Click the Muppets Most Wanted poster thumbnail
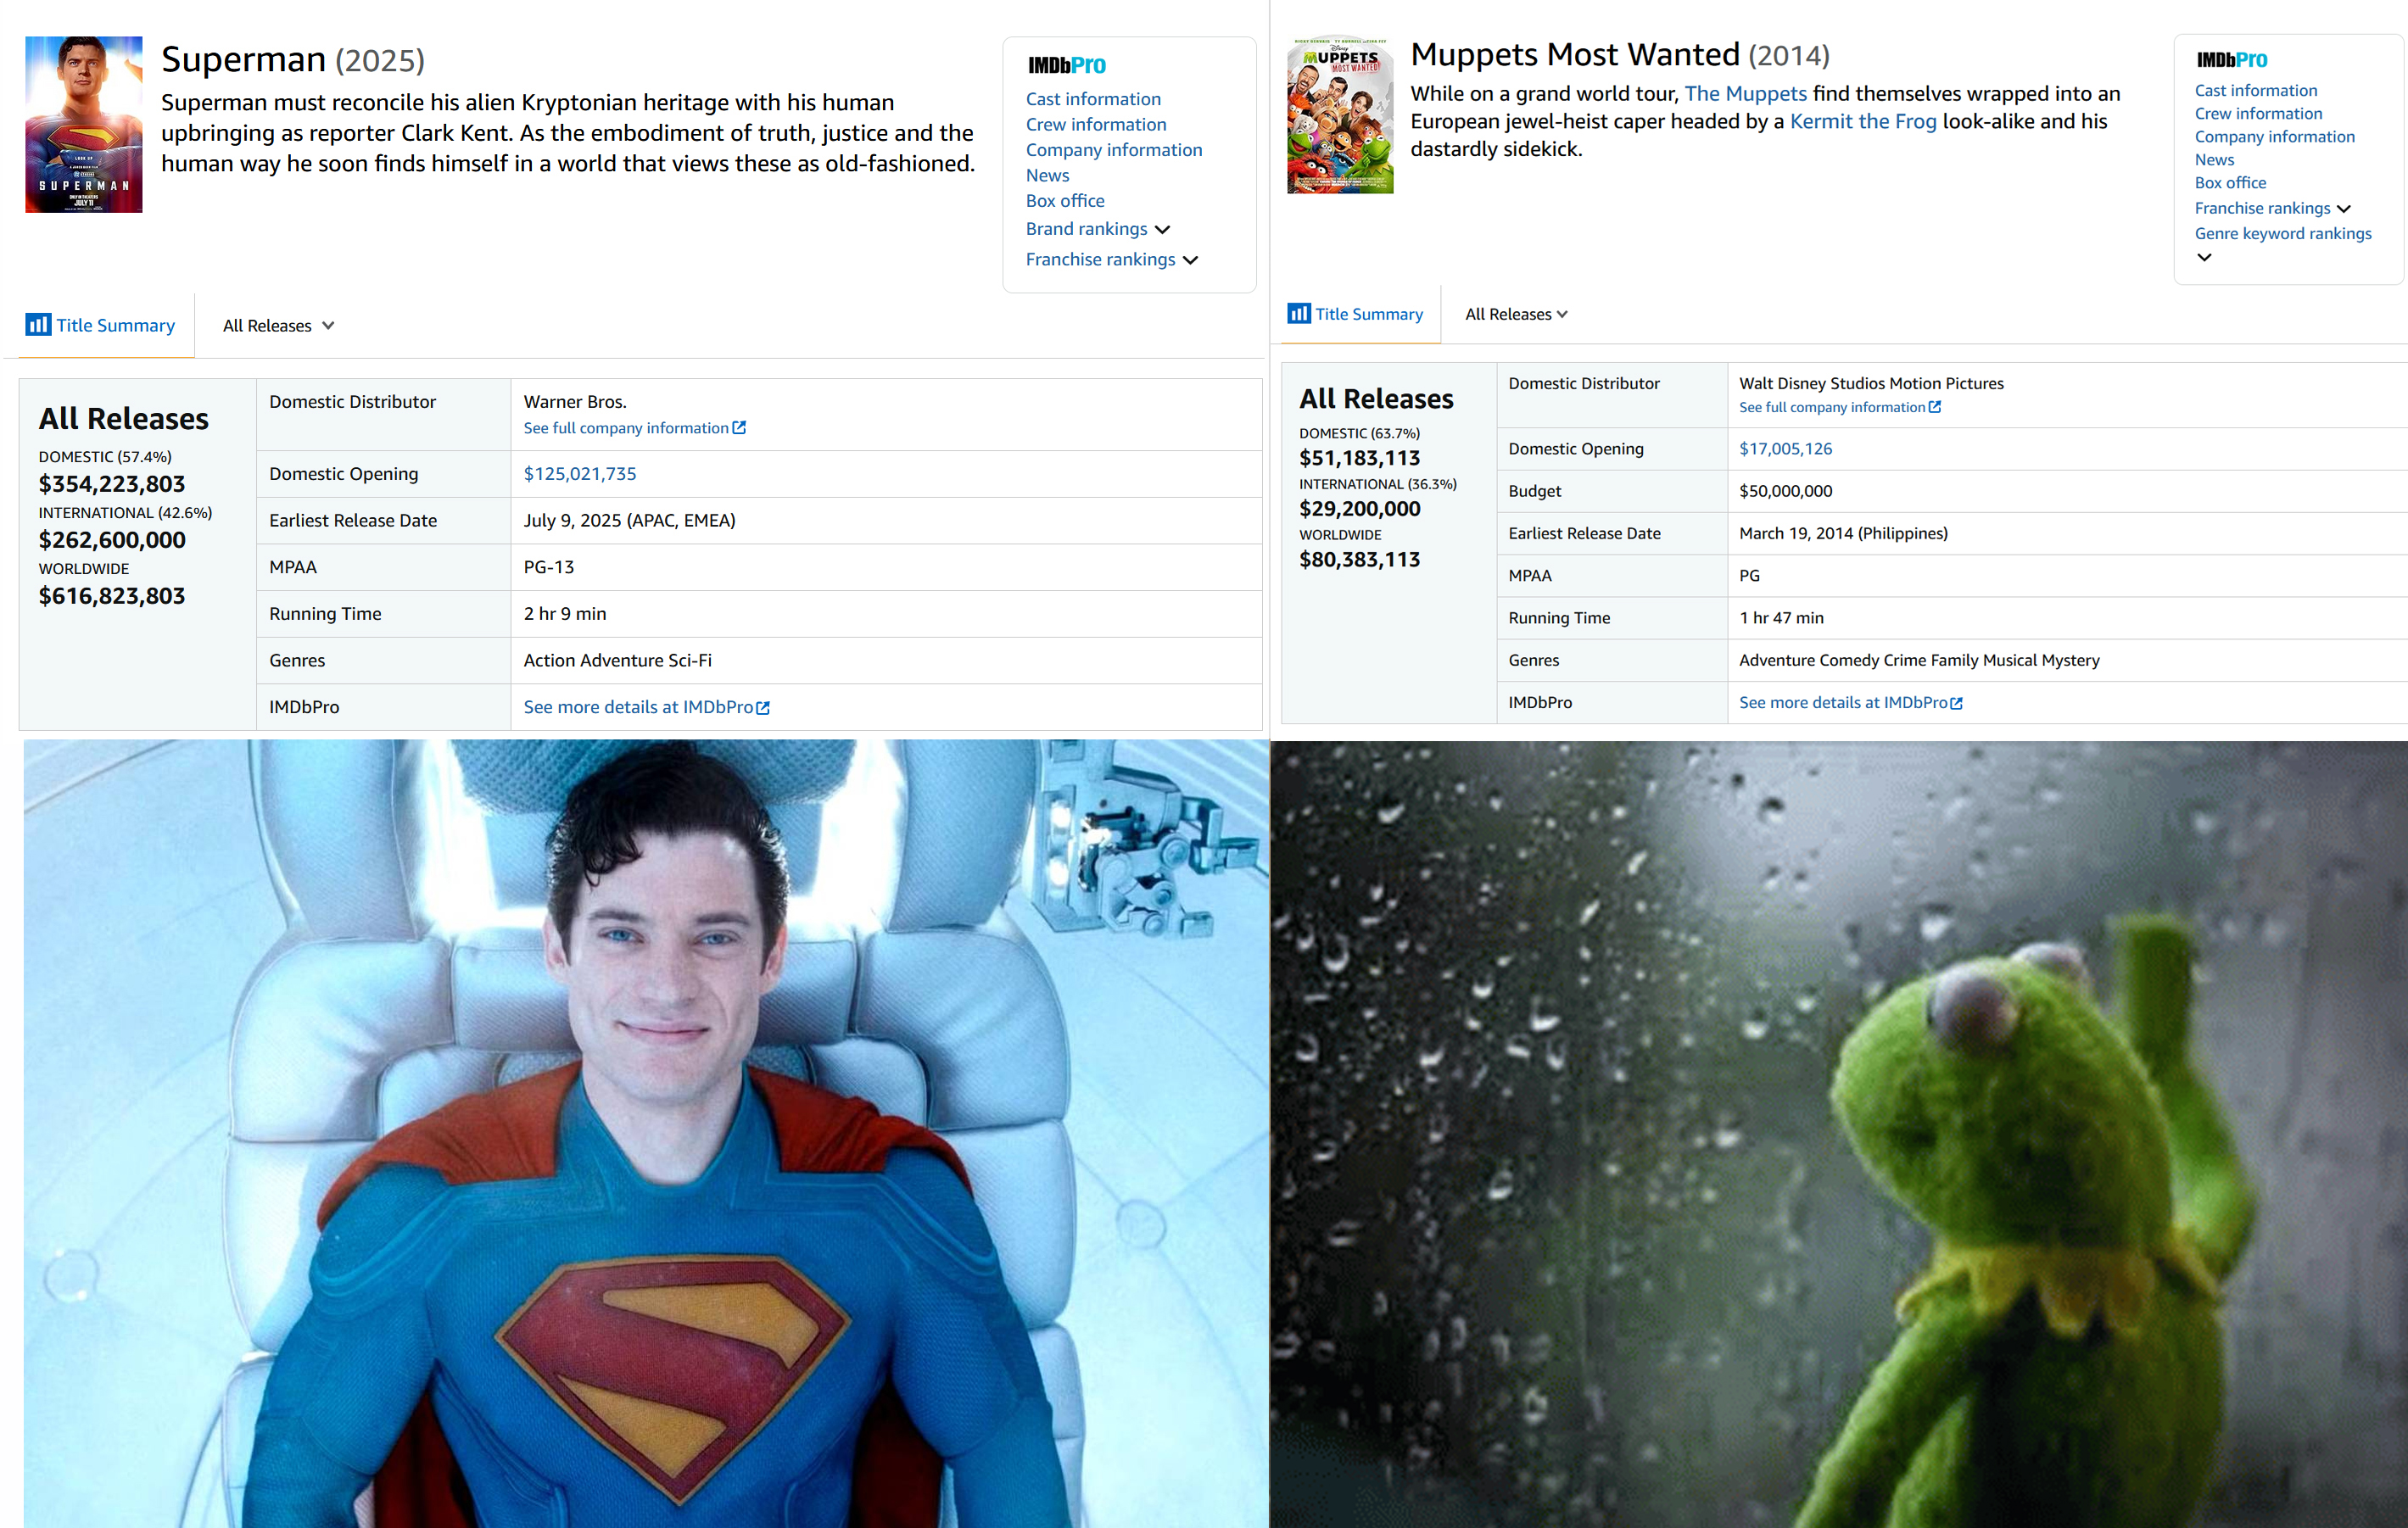Screen dimensions: 2408x1528 tap(1339, 116)
